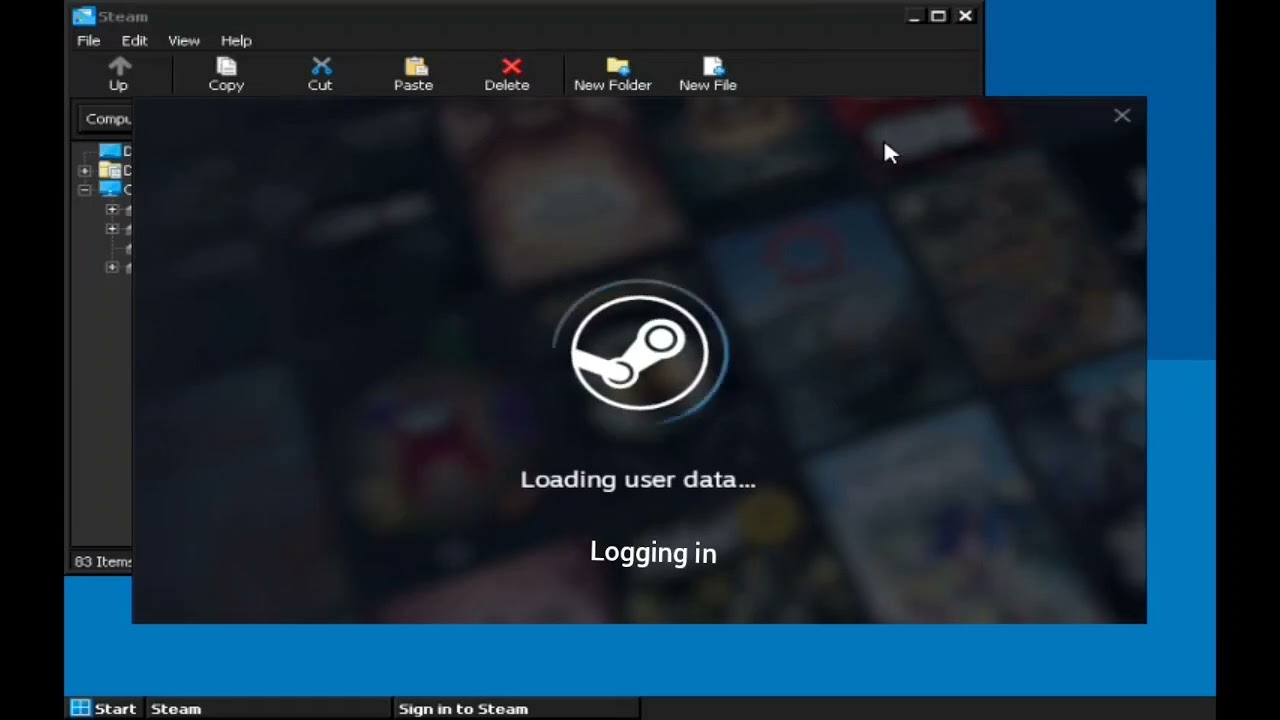
Task: Minimize the file manager window
Action: (914, 16)
